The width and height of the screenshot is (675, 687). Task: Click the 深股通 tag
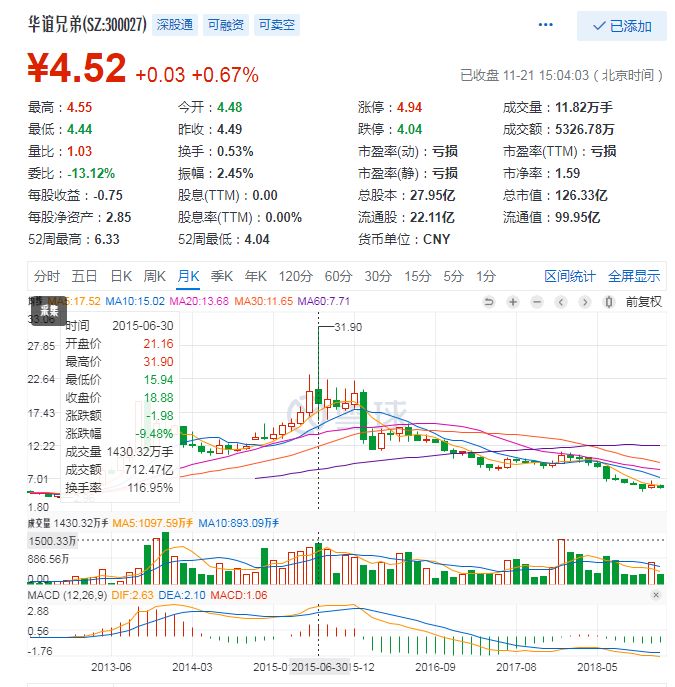175,25
